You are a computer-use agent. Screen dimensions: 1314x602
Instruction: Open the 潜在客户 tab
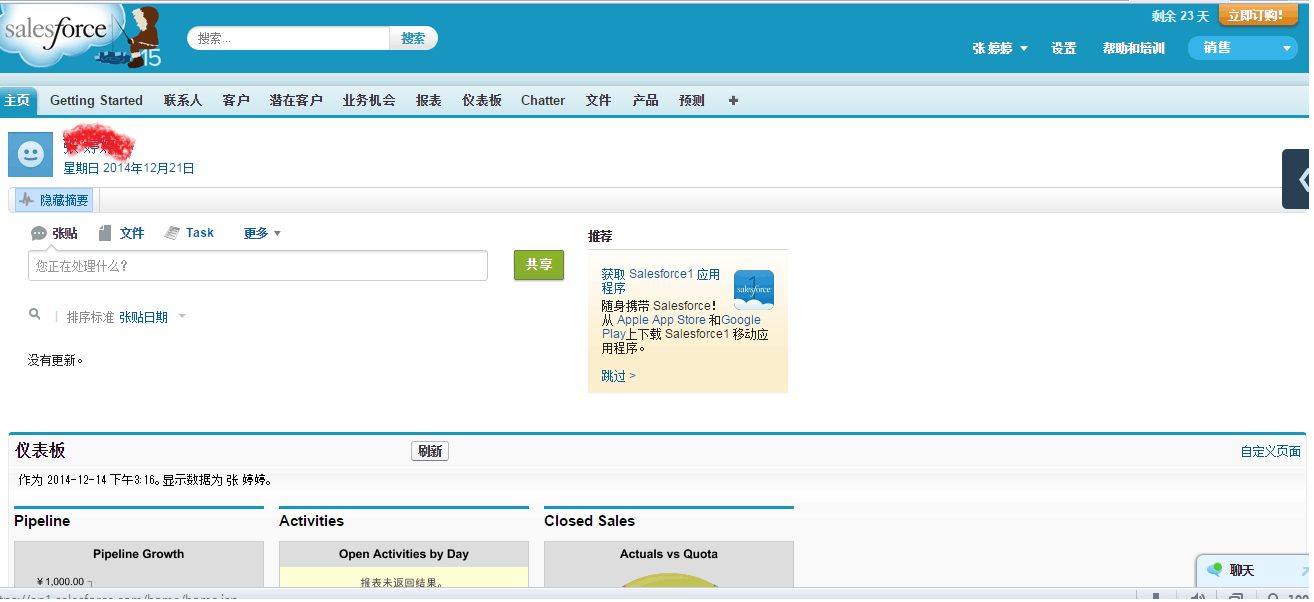click(296, 100)
